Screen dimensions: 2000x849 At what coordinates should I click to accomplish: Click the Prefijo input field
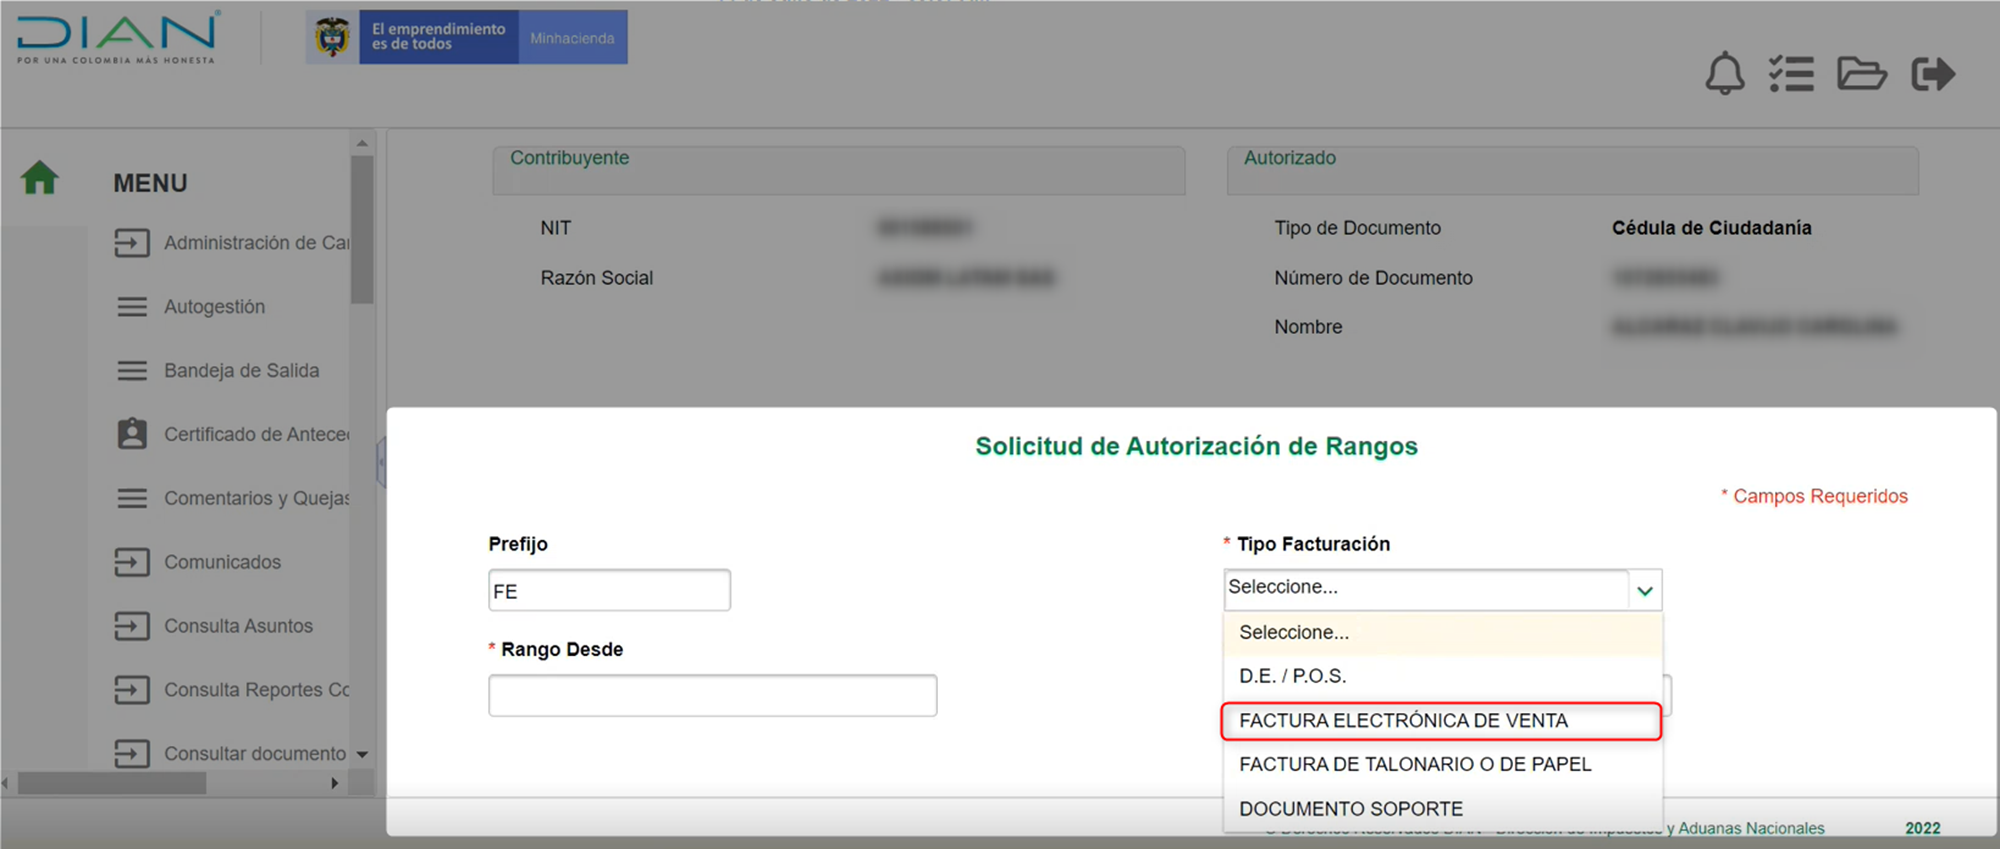click(x=609, y=591)
